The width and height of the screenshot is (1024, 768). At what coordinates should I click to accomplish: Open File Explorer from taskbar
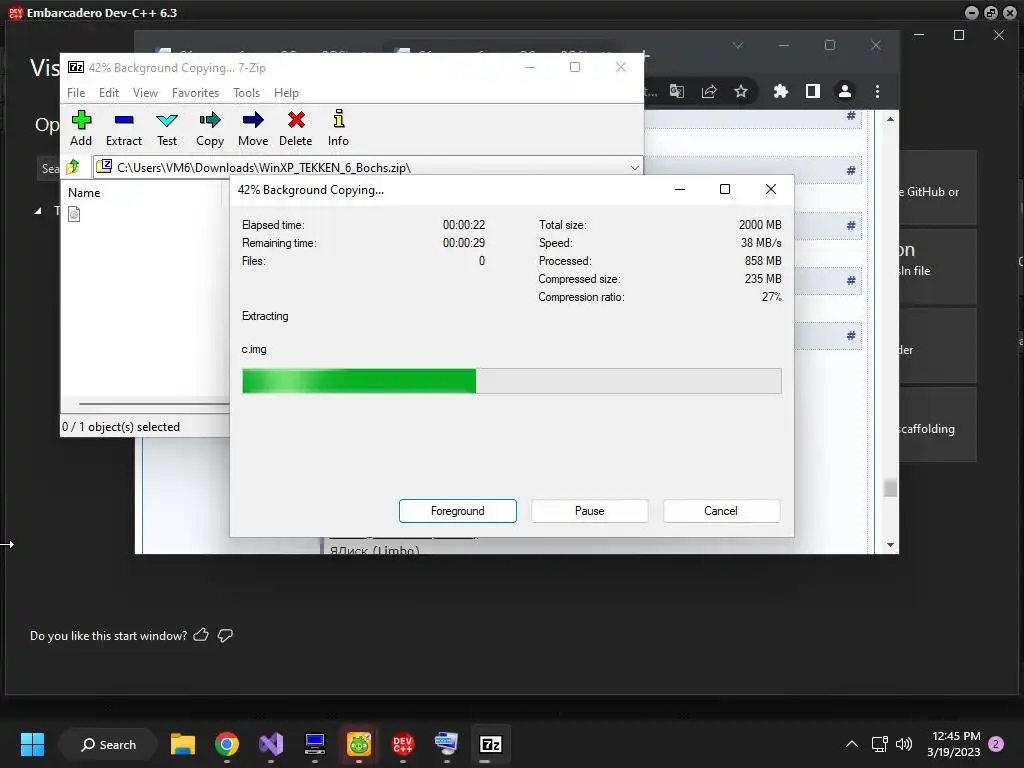point(183,744)
